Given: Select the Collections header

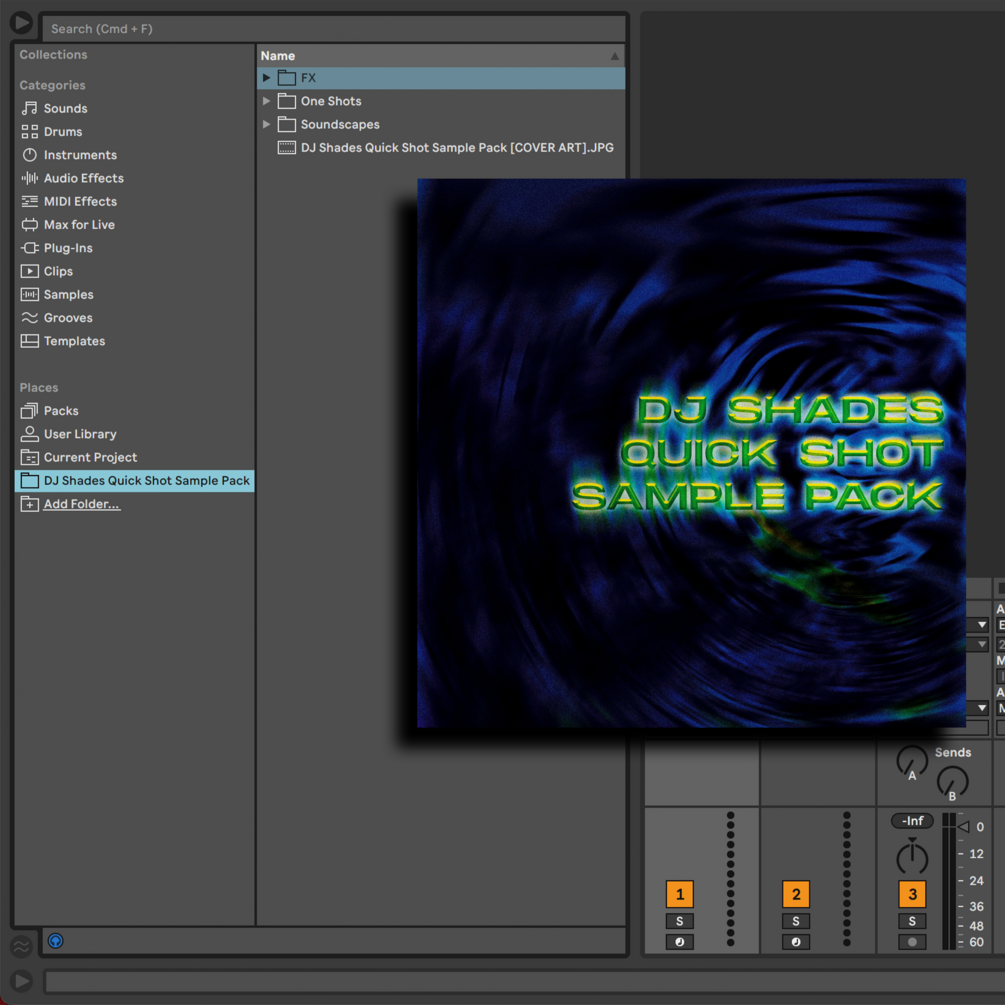Looking at the screenshot, I should pos(53,55).
